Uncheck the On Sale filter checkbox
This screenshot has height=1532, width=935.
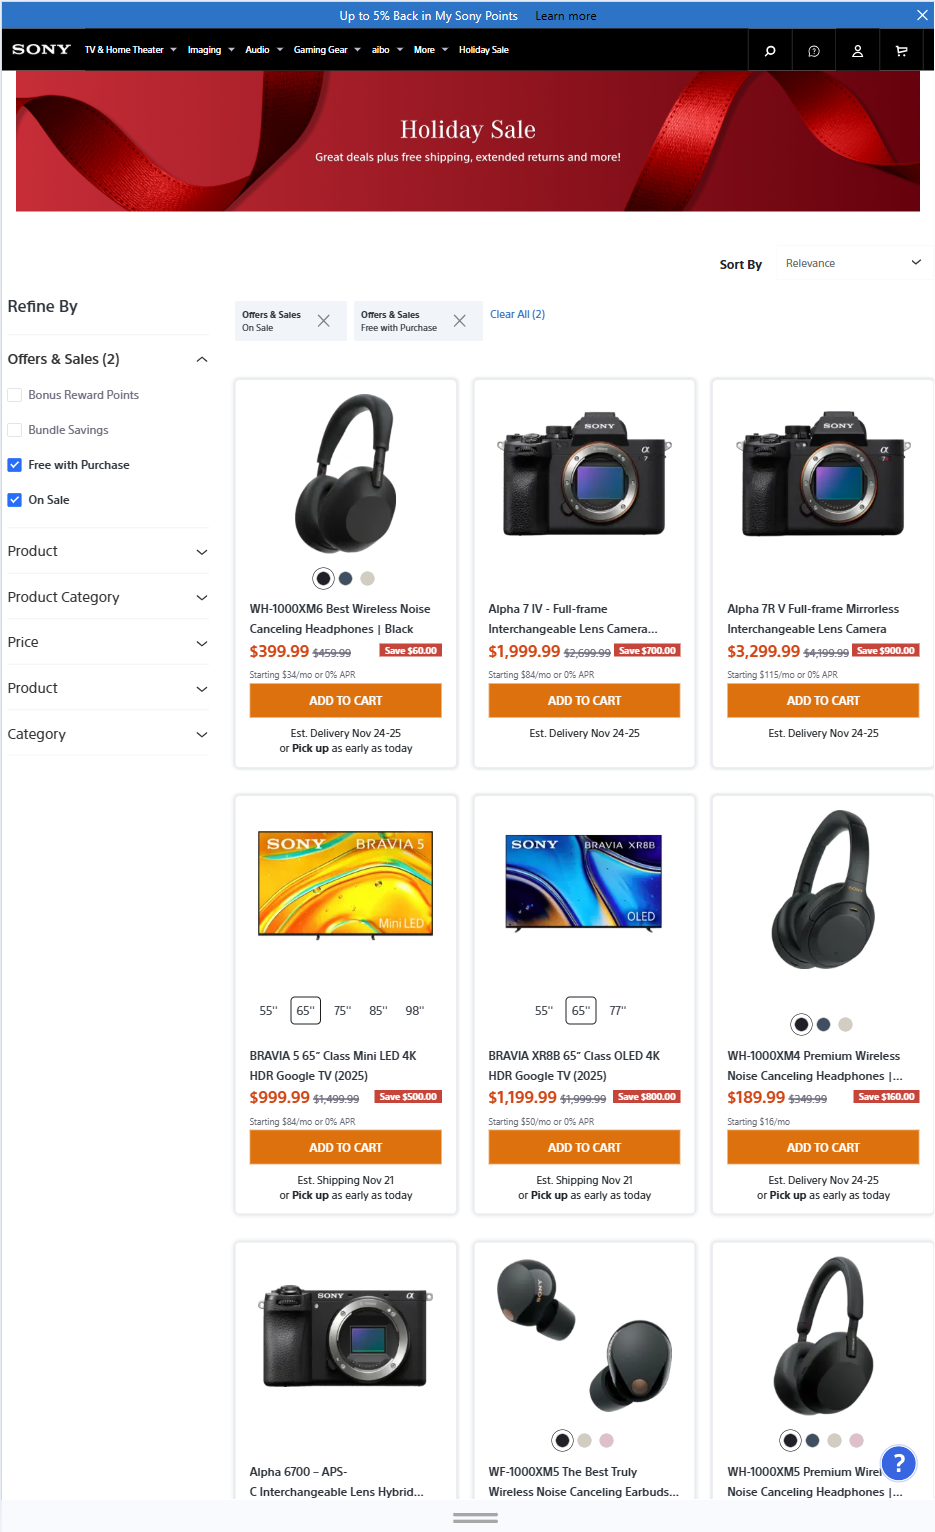tap(15, 500)
